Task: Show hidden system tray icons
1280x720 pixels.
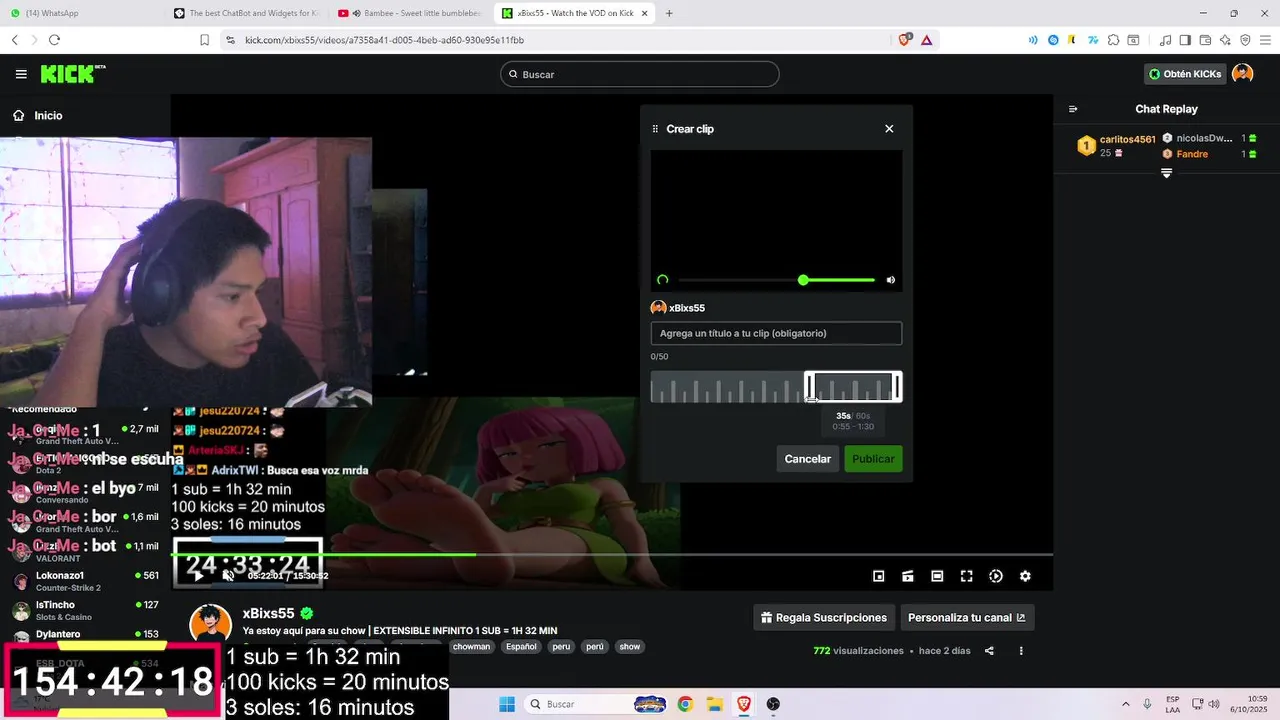Action: coord(1125,704)
